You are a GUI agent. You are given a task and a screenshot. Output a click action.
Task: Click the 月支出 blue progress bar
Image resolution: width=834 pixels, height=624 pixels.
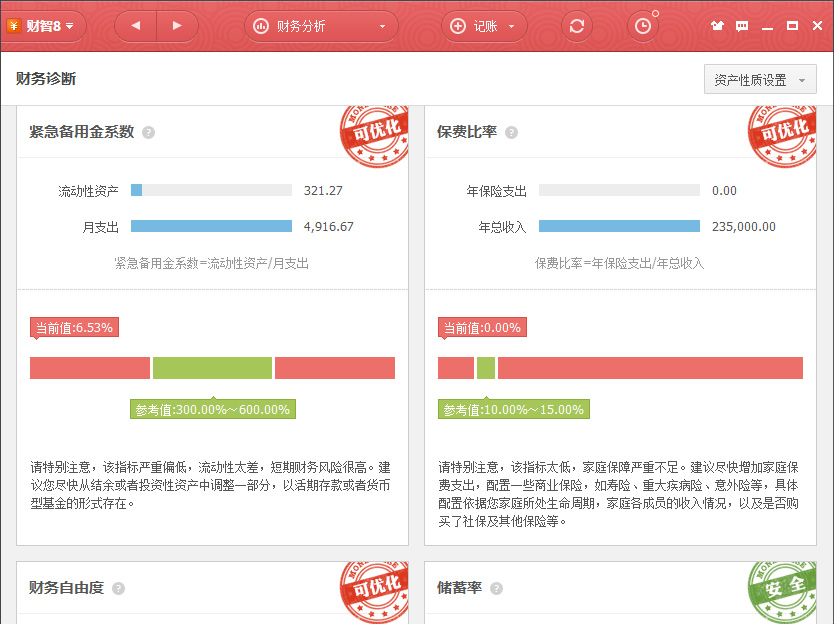(211, 227)
